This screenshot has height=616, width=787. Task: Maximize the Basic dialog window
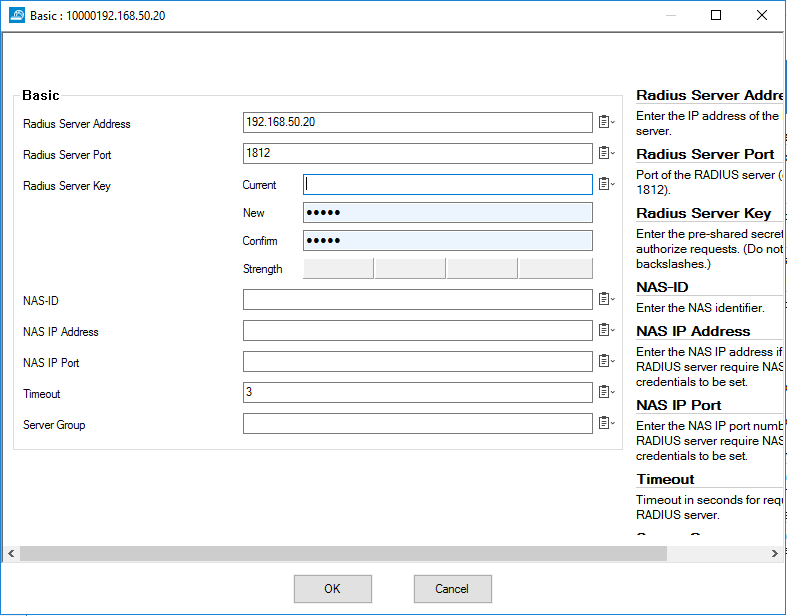[716, 15]
